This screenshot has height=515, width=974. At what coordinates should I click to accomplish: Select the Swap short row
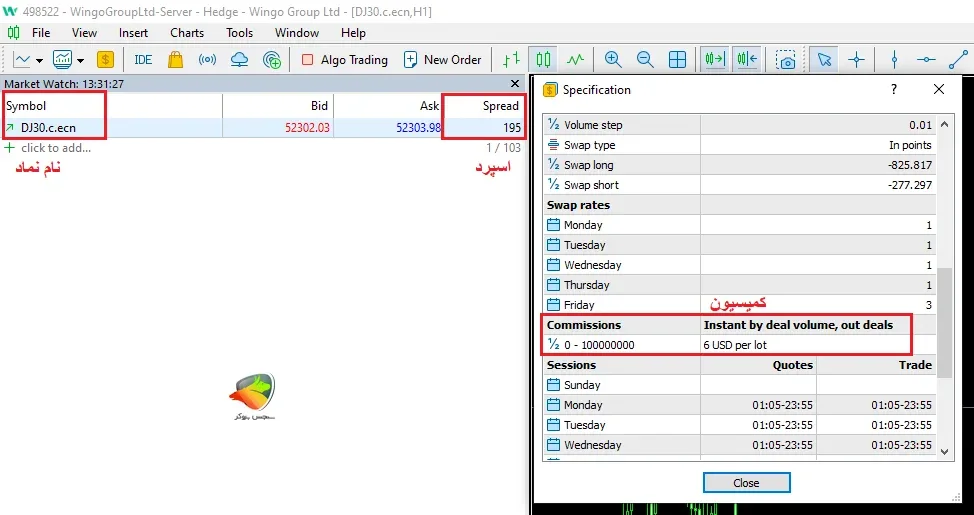[739, 185]
